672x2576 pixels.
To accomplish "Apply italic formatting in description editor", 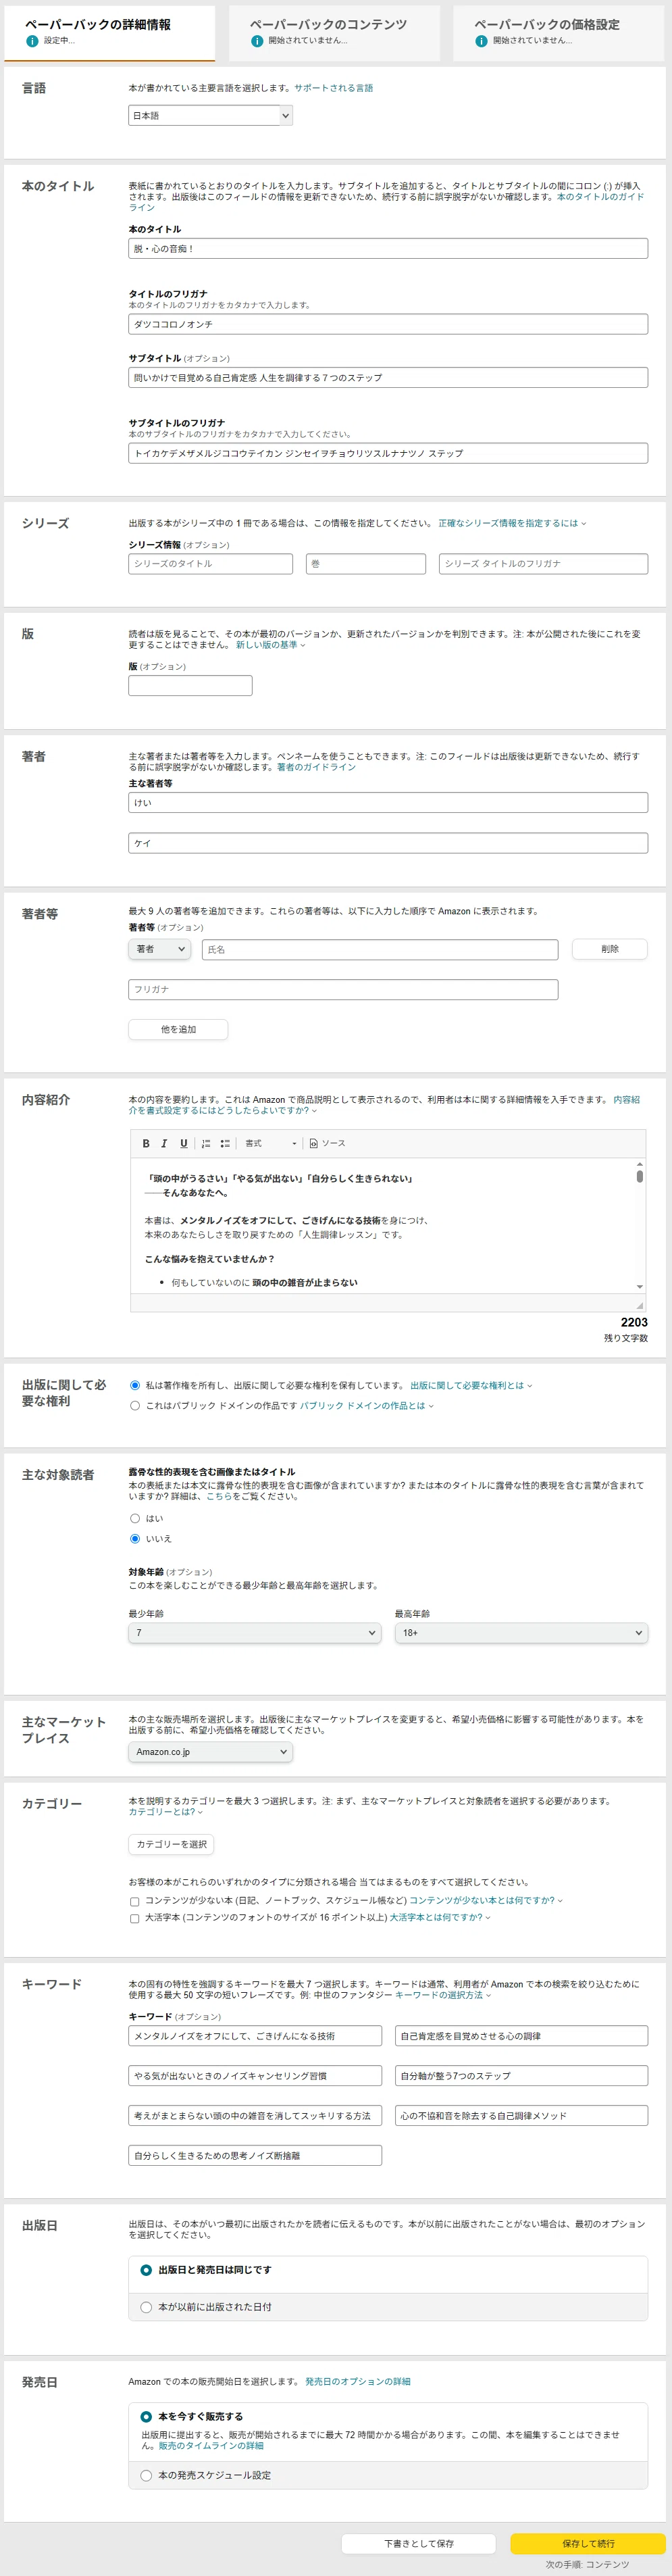I will click(x=164, y=1143).
